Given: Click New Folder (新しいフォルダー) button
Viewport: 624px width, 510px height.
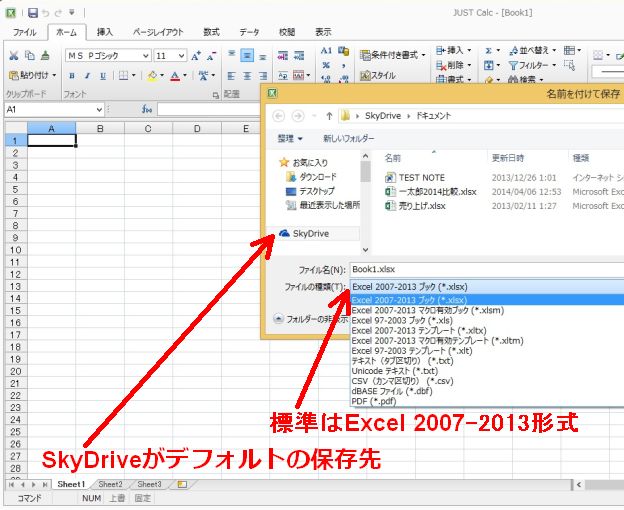Looking at the screenshot, I should (x=349, y=138).
